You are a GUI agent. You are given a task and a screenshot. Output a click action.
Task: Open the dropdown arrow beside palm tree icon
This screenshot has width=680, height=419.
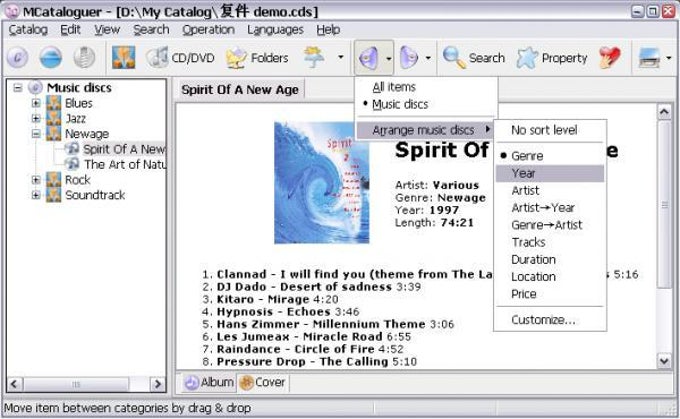click(340, 57)
